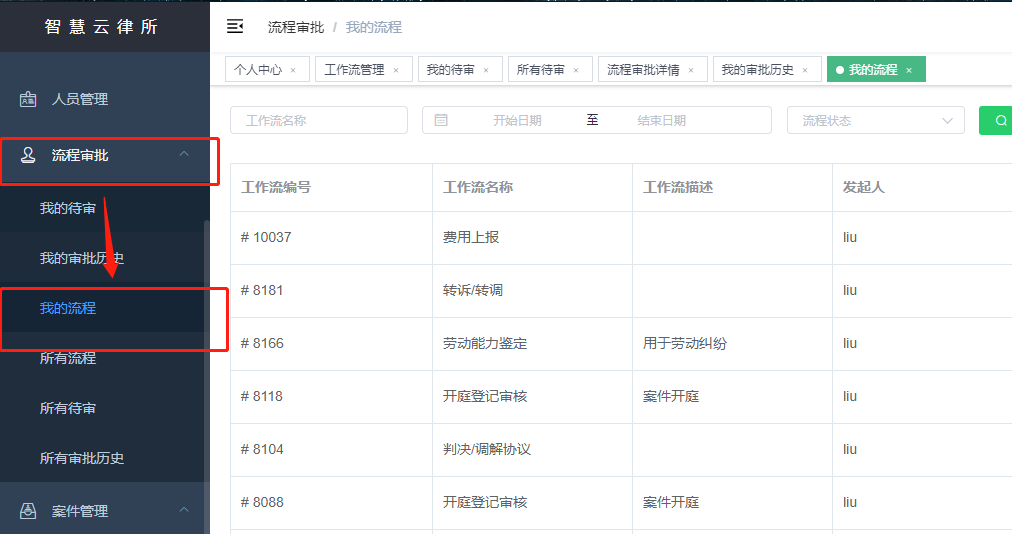This screenshot has width=1012, height=534.
Task: Select row number # 10037
Action: (266, 237)
